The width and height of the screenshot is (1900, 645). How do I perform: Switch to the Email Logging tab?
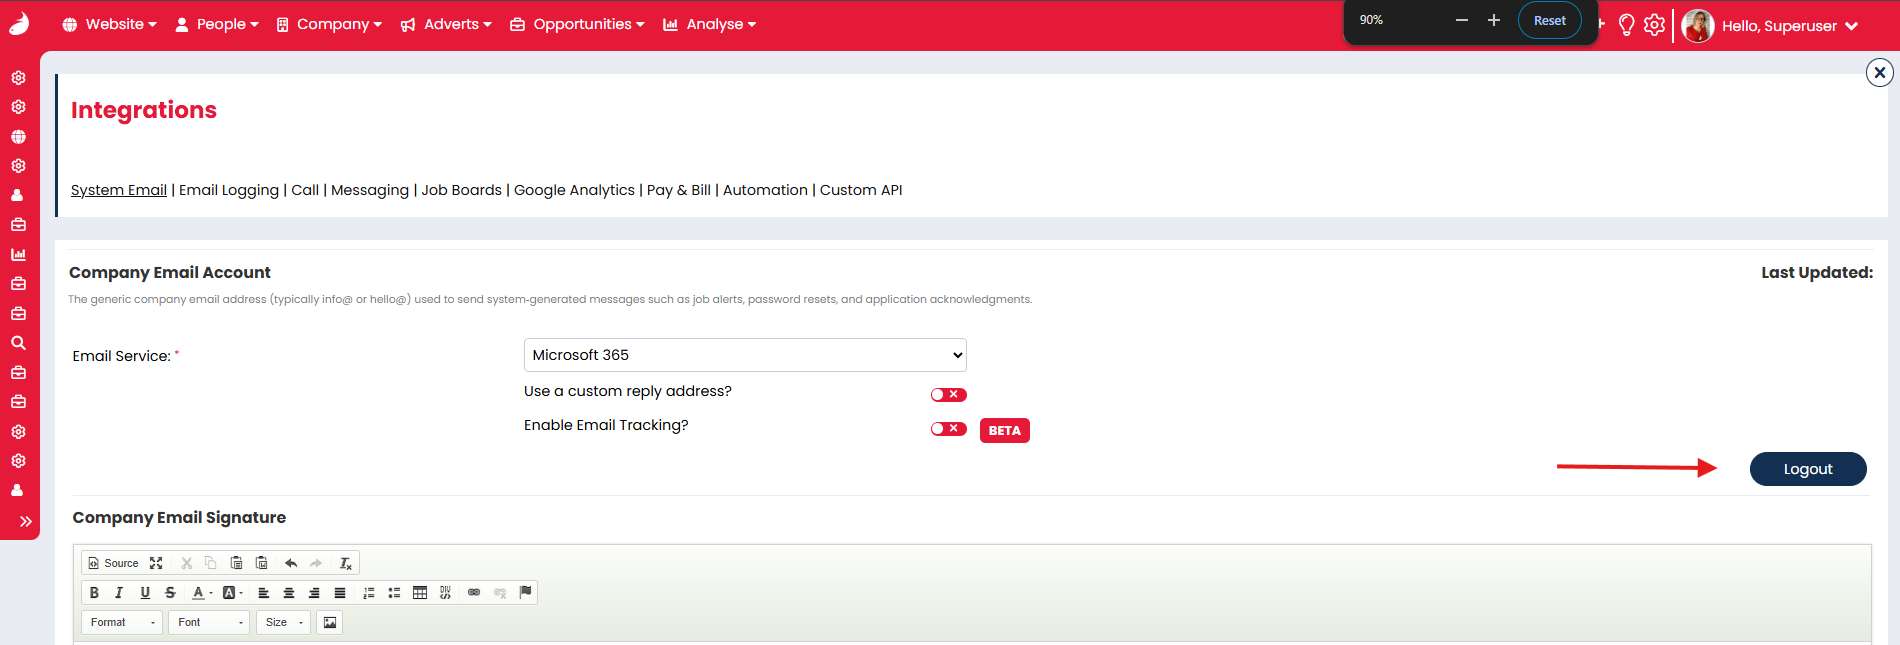pyautogui.click(x=229, y=190)
